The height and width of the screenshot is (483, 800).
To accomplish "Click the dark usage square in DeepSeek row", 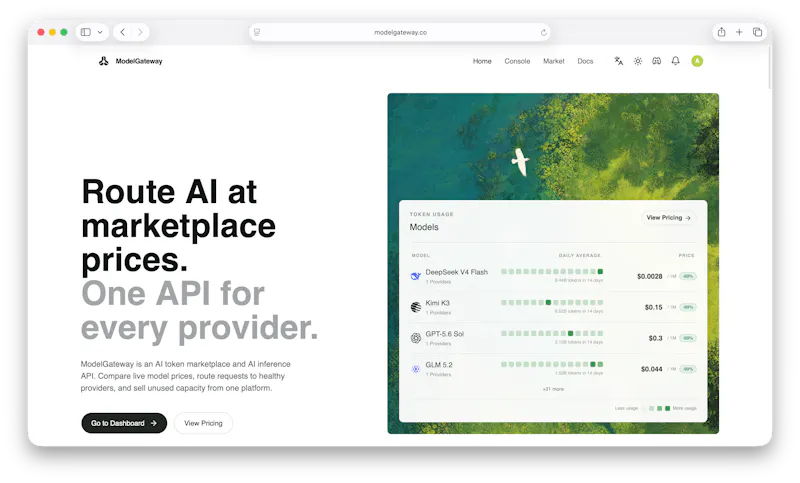I will point(600,272).
